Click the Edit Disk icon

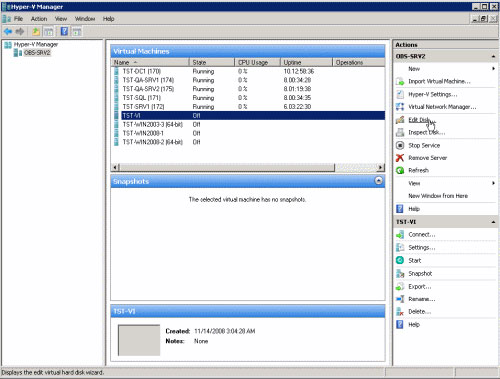400,120
